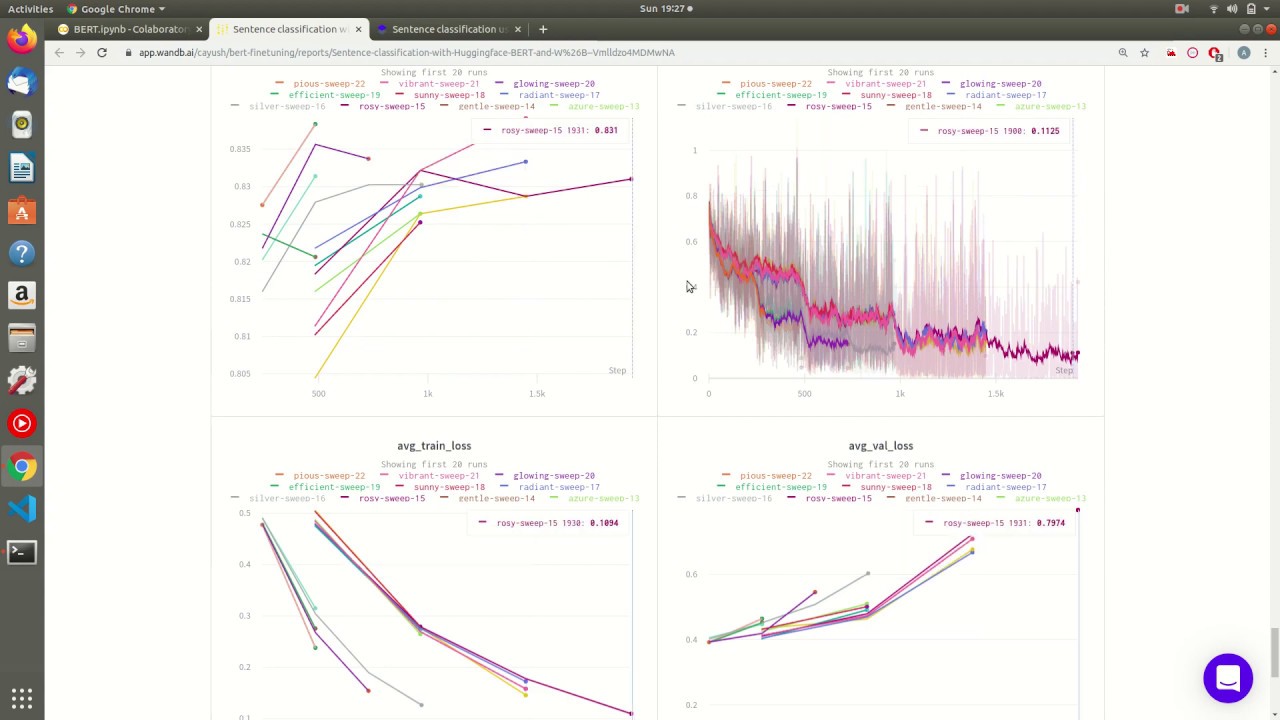Launch Thunderbird mail from the dock

(22, 82)
